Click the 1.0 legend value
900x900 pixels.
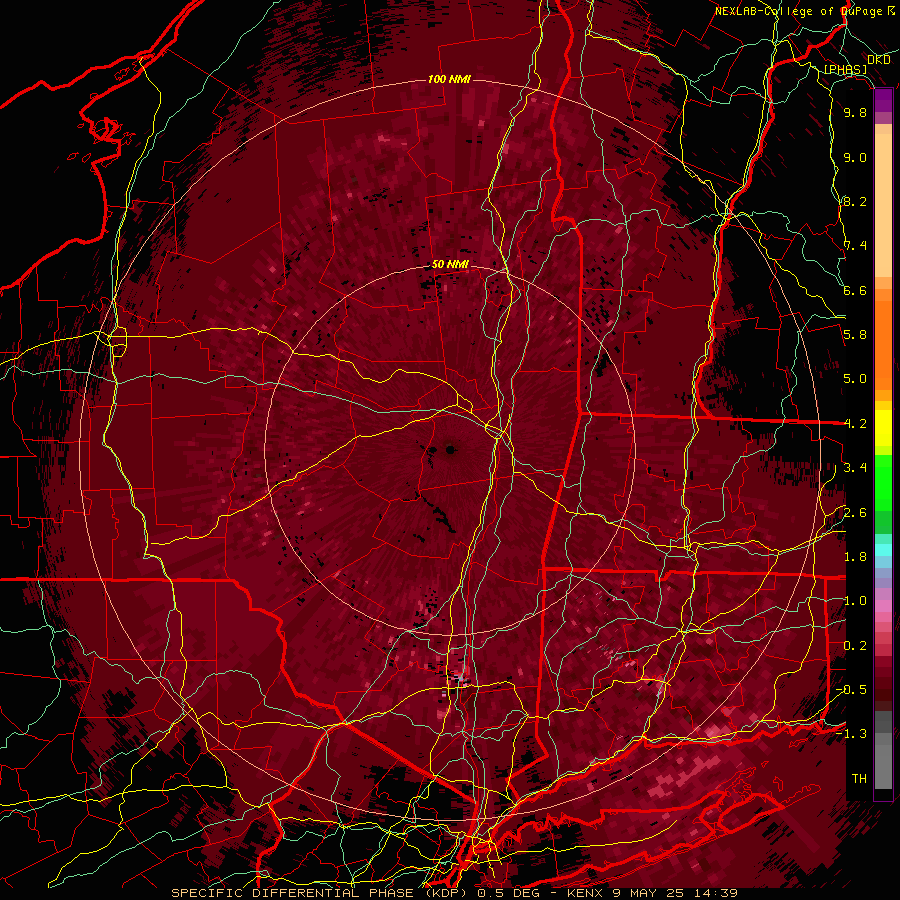(855, 601)
